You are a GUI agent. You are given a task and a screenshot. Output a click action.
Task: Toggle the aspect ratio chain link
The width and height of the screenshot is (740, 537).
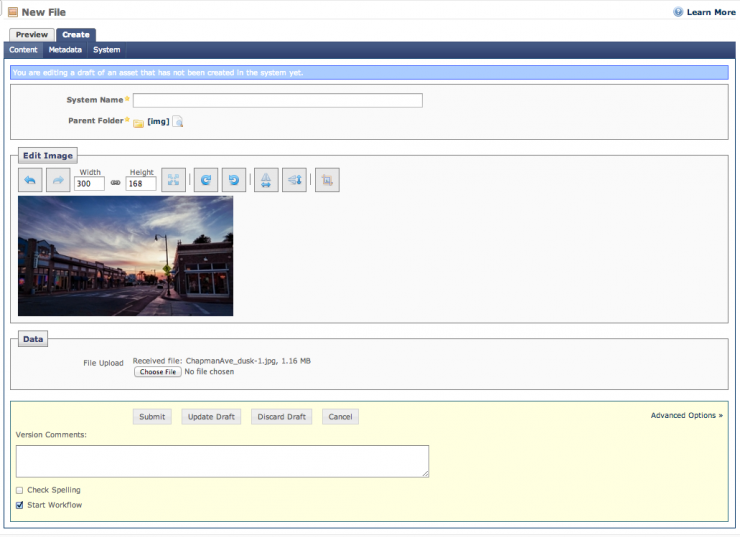(x=115, y=183)
